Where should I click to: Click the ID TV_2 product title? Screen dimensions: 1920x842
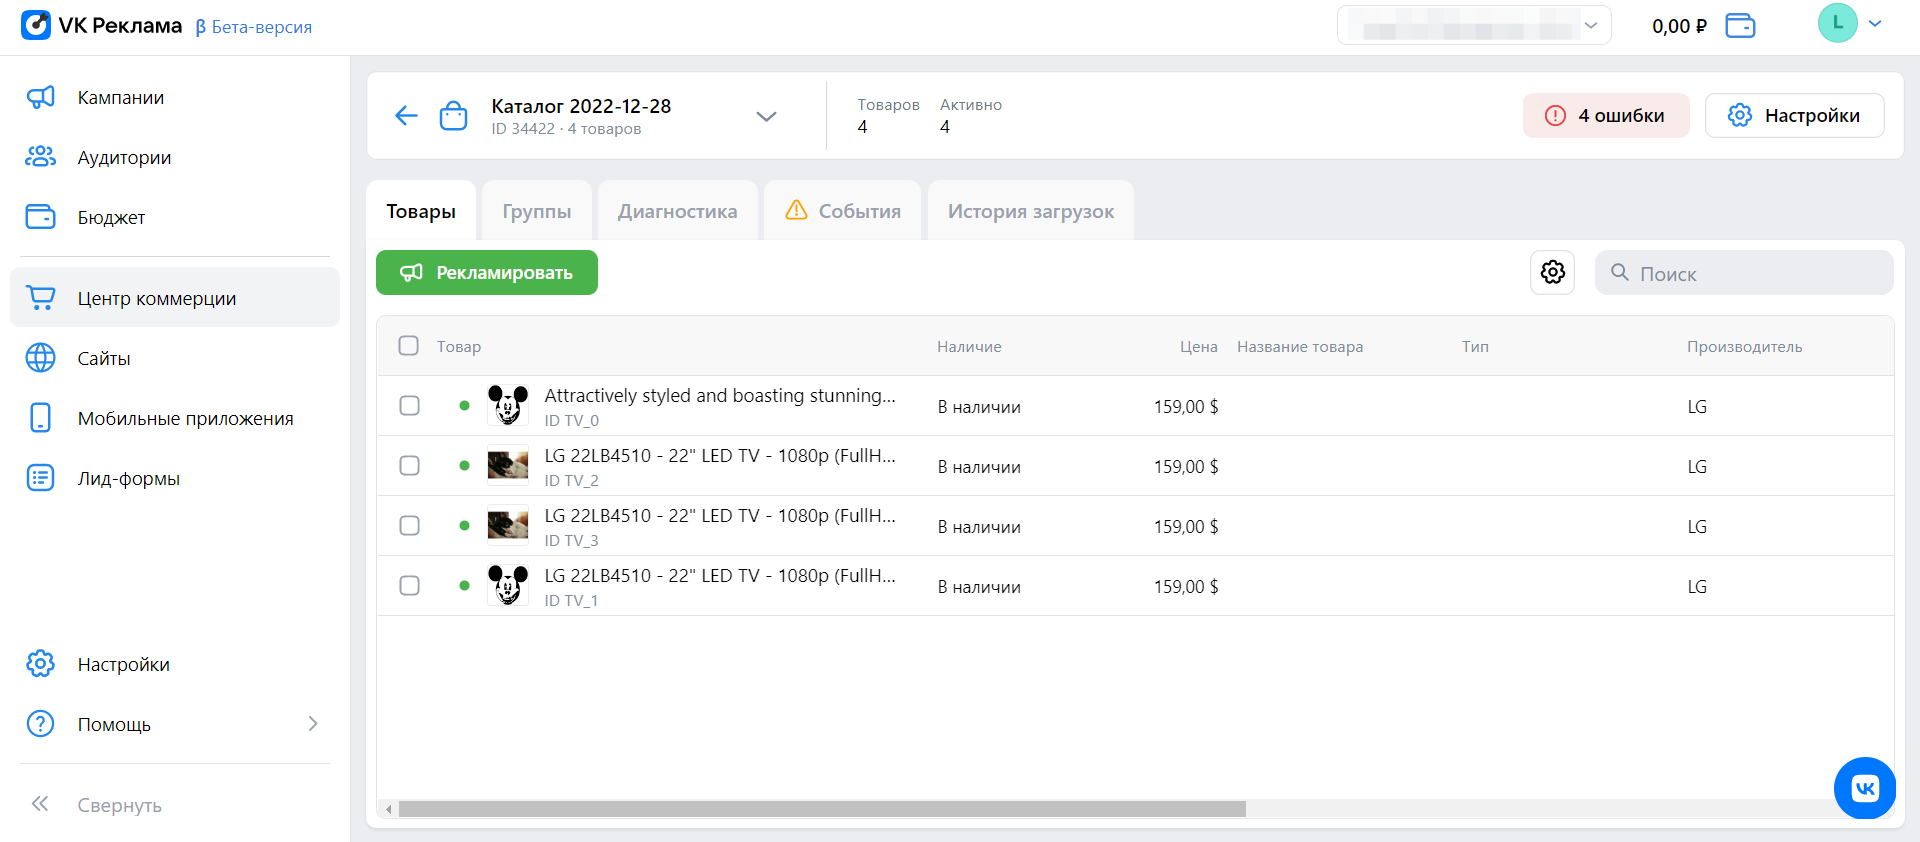pyautogui.click(x=720, y=455)
